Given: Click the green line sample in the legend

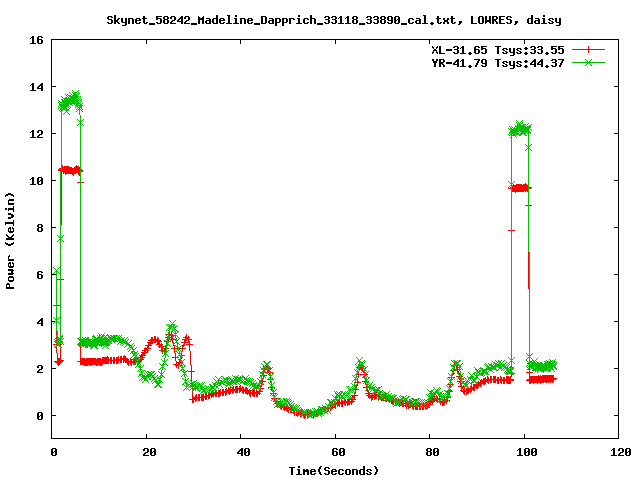Looking at the screenshot, I should 588,62.
